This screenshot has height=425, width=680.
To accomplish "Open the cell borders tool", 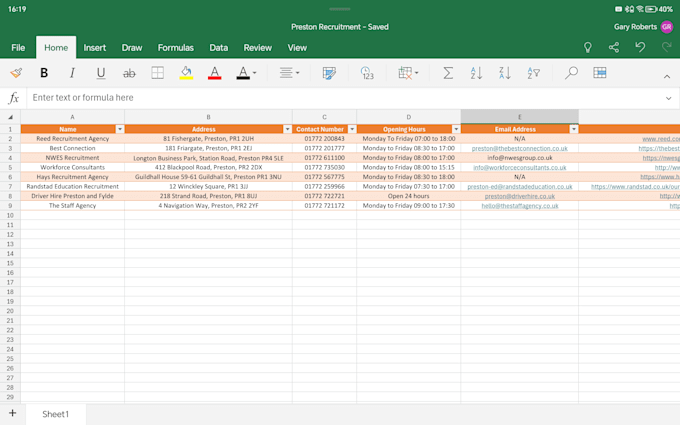I will point(157,73).
